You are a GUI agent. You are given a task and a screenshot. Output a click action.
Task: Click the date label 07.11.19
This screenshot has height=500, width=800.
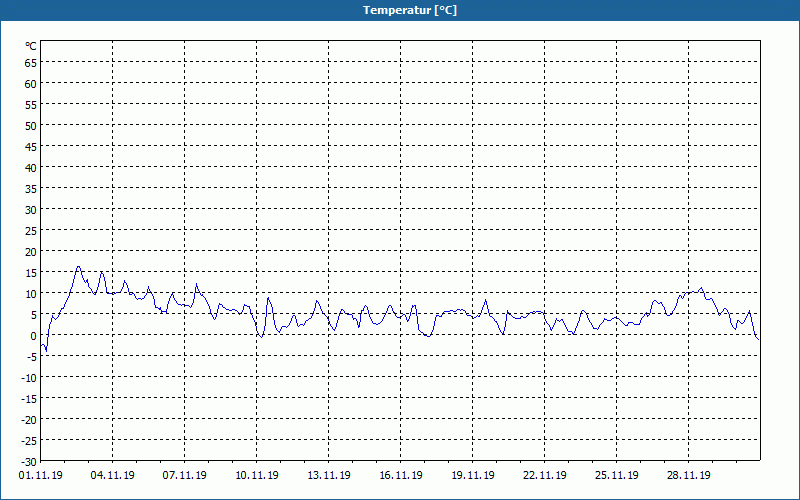point(185,476)
